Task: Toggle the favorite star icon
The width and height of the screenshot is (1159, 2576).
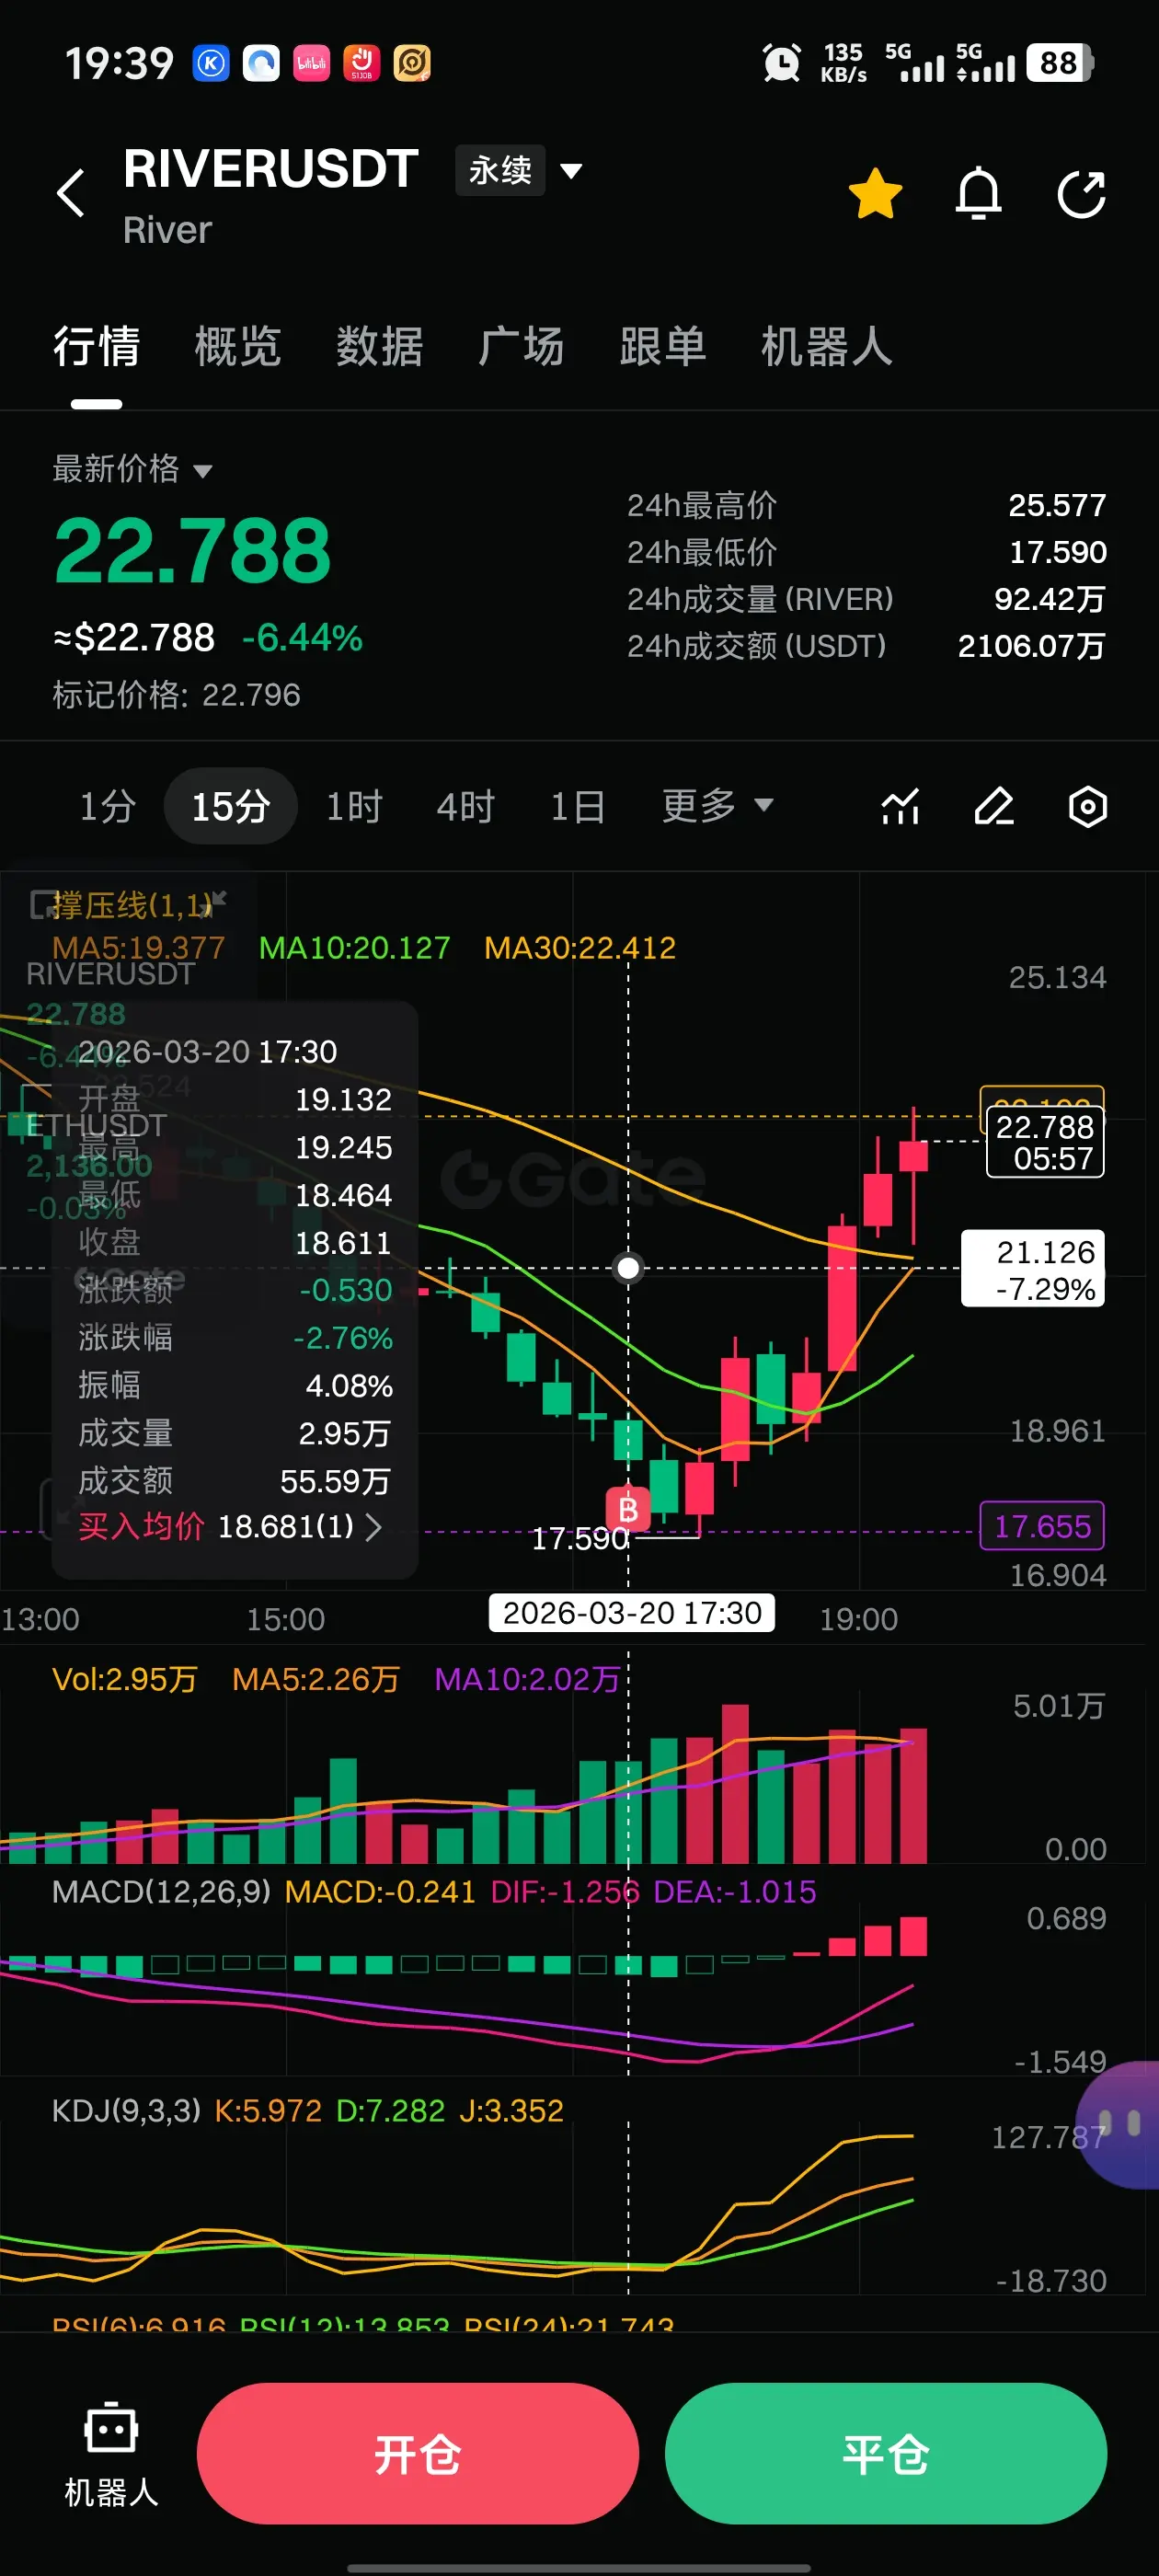Action: (875, 193)
